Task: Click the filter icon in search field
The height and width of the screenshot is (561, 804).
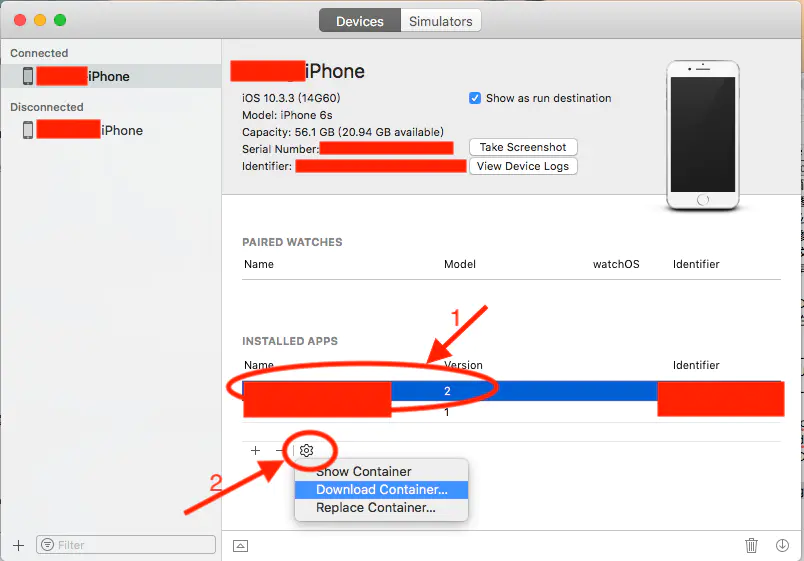Action: click(47, 545)
